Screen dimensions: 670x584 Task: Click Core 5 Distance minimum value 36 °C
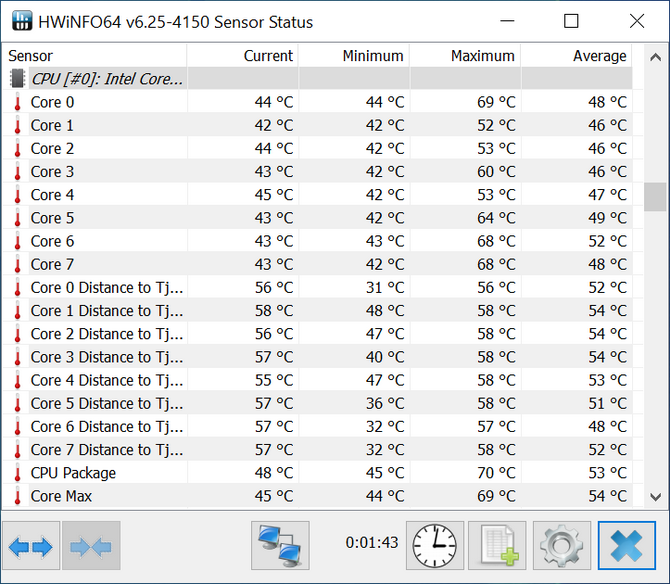click(x=385, y=403)
